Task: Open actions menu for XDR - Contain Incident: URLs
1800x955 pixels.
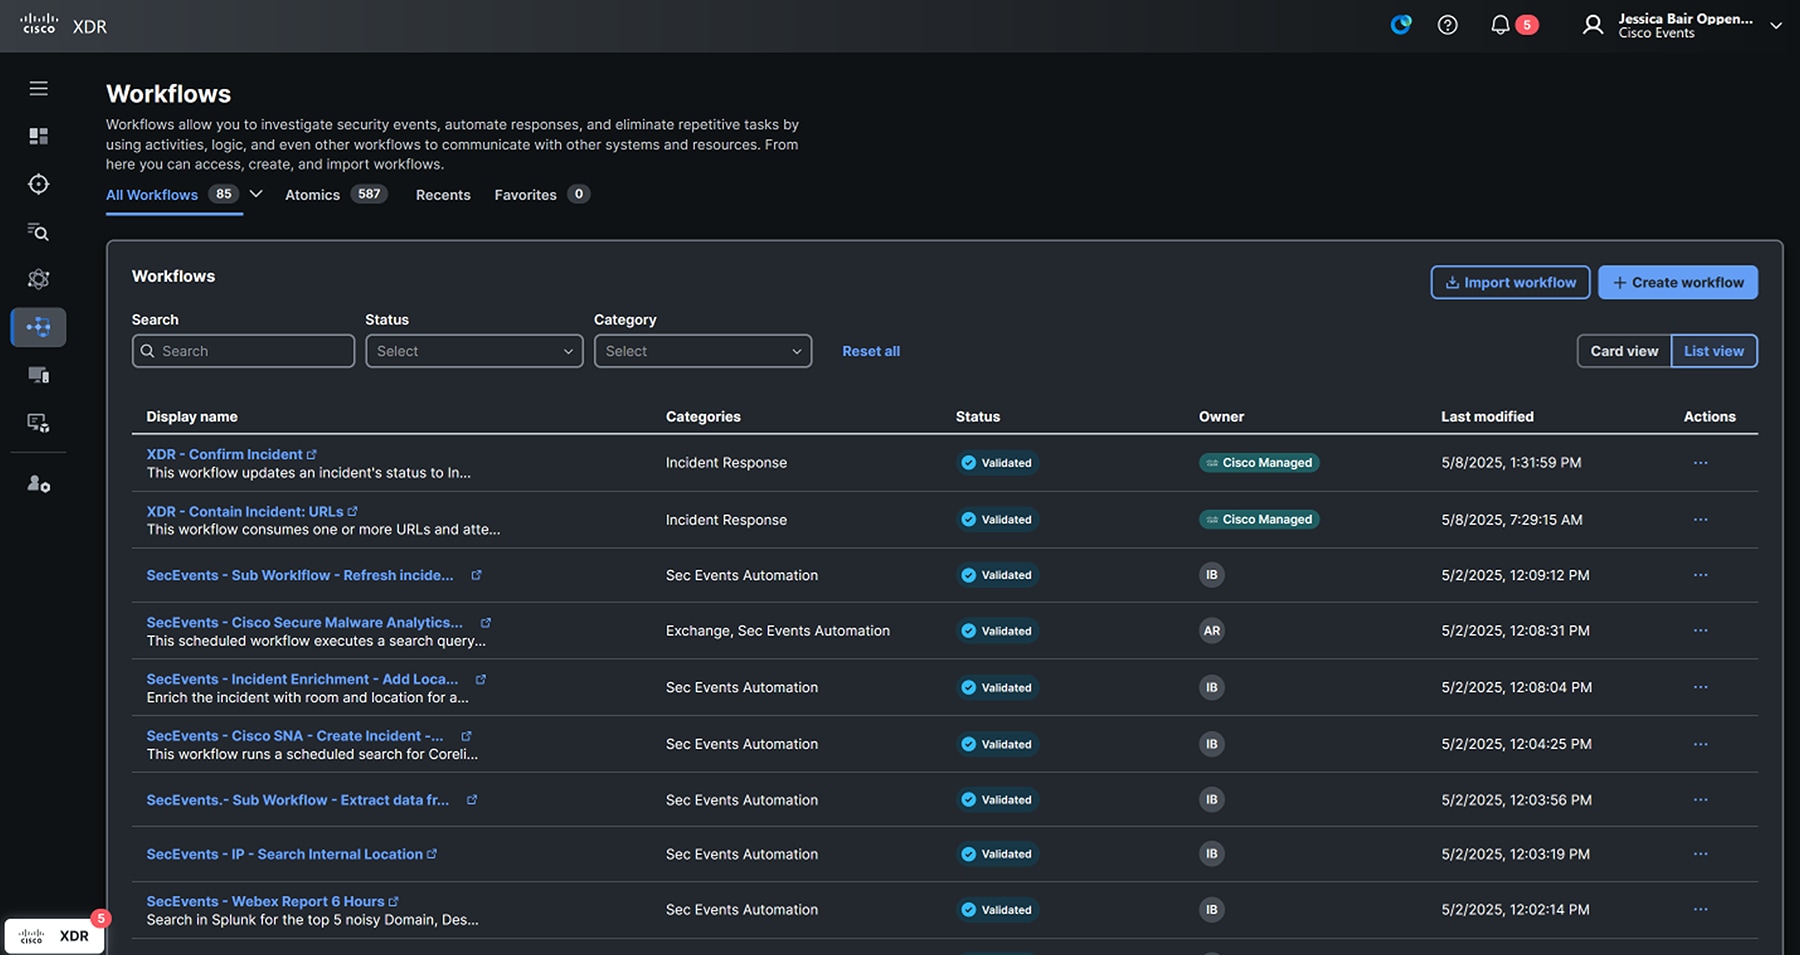Action: coord(1700,520)
